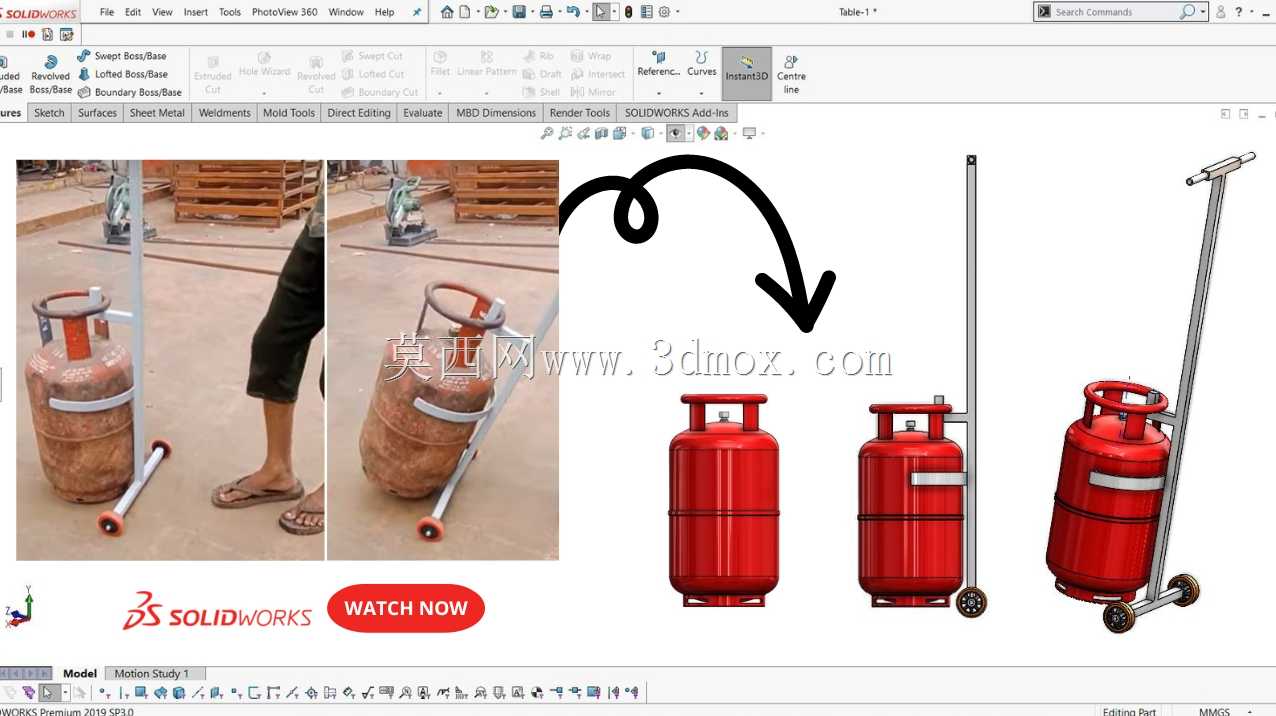Click the Edit Appearance color ball icon

point(703,133)
